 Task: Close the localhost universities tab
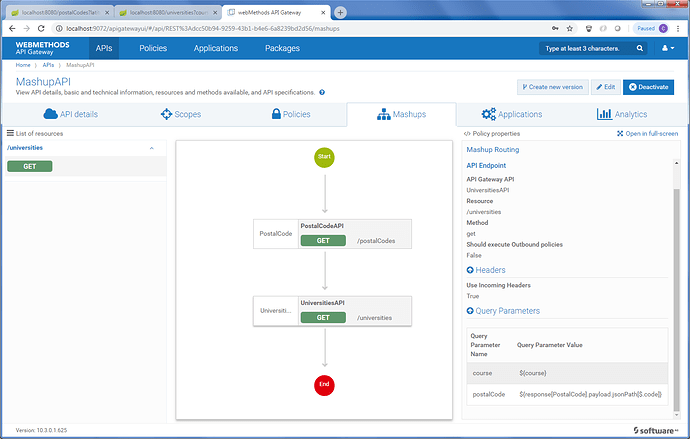[215, 13]
